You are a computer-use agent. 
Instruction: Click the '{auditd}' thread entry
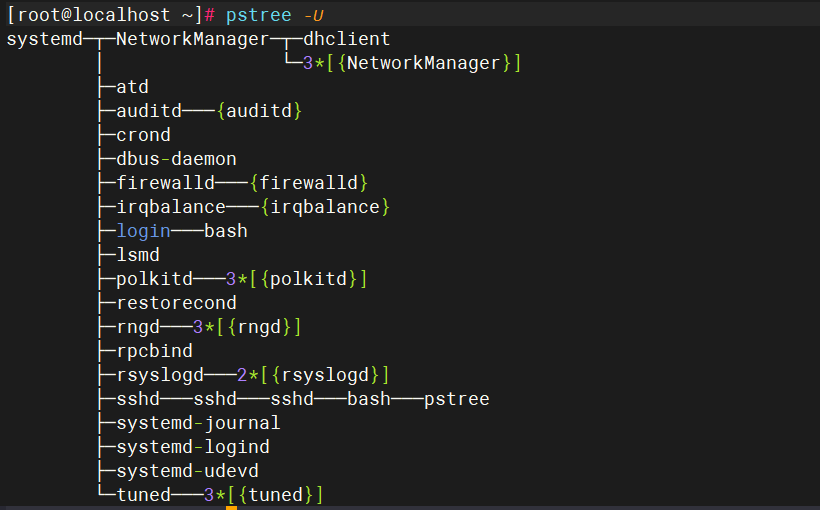(x=259, y=111)
